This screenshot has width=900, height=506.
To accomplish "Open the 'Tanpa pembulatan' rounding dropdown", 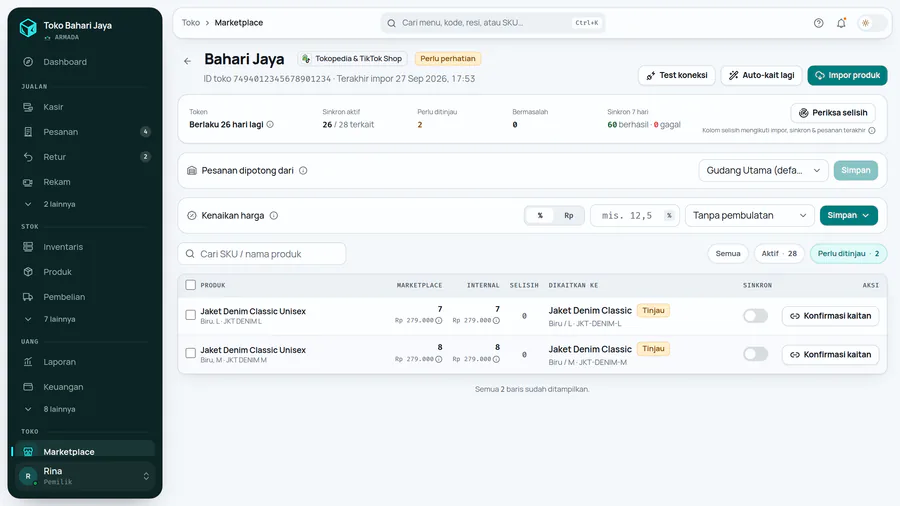I will (750, 216).
